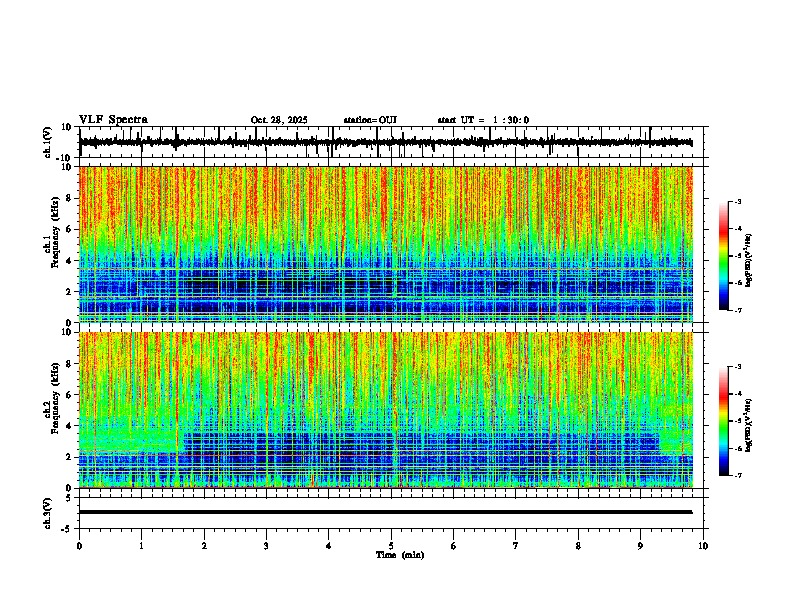The image size is (792, 612).
Task: Click time axis tick label "5"
Action: click(x=391, y=546)
